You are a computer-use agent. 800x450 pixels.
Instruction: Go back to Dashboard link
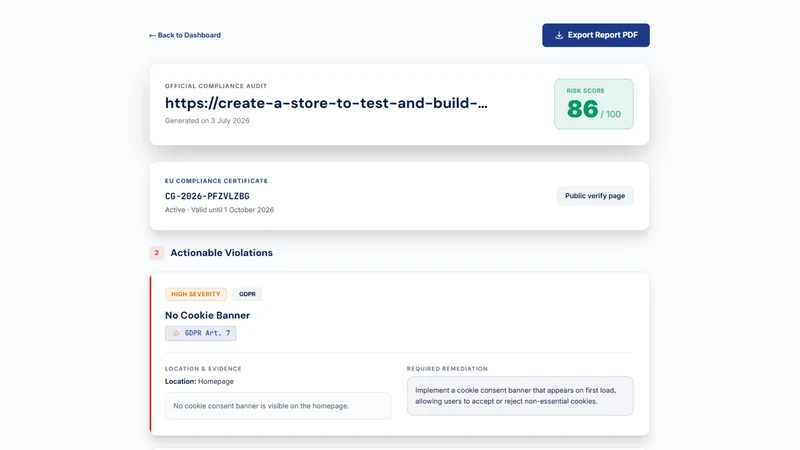185,35
